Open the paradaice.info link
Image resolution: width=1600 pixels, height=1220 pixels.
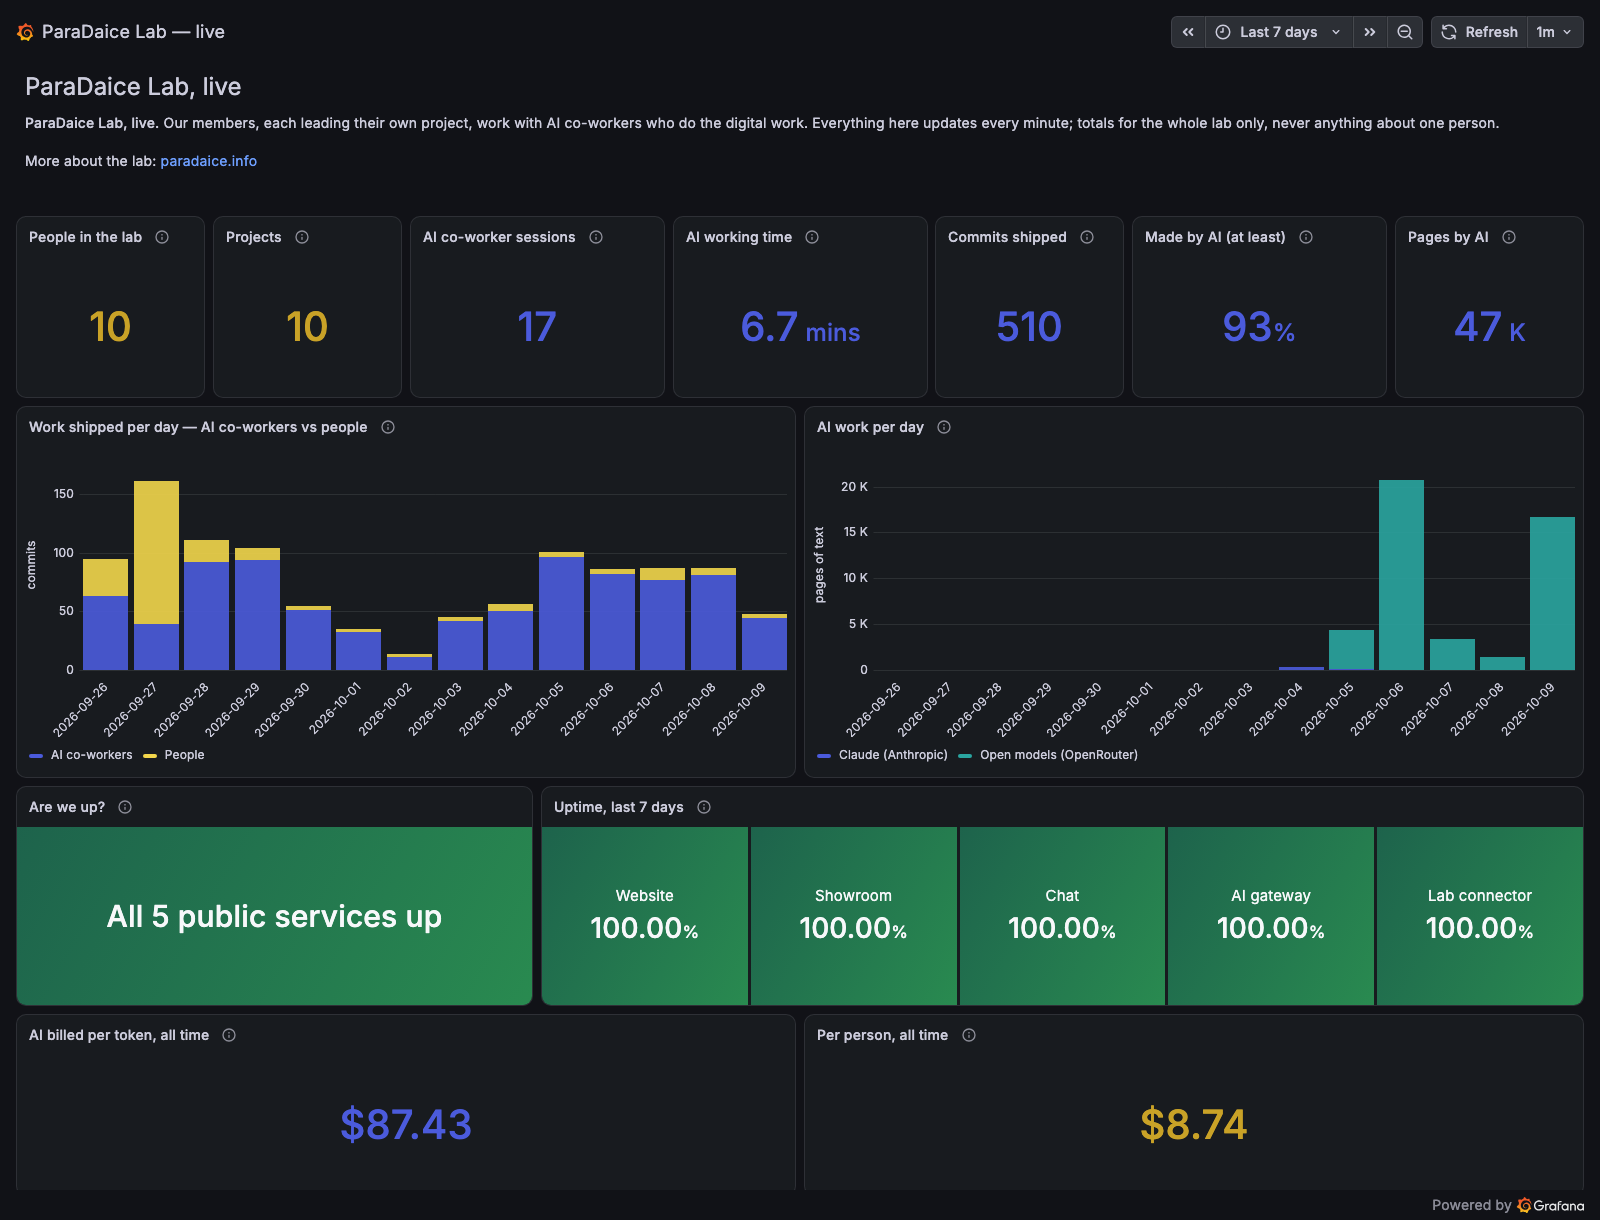point(209,161)
